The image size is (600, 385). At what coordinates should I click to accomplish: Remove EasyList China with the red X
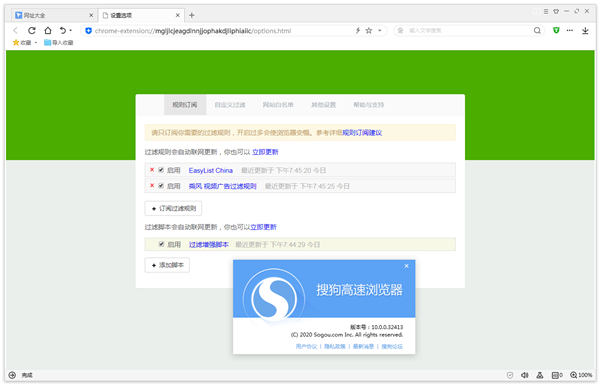[152, 170]
